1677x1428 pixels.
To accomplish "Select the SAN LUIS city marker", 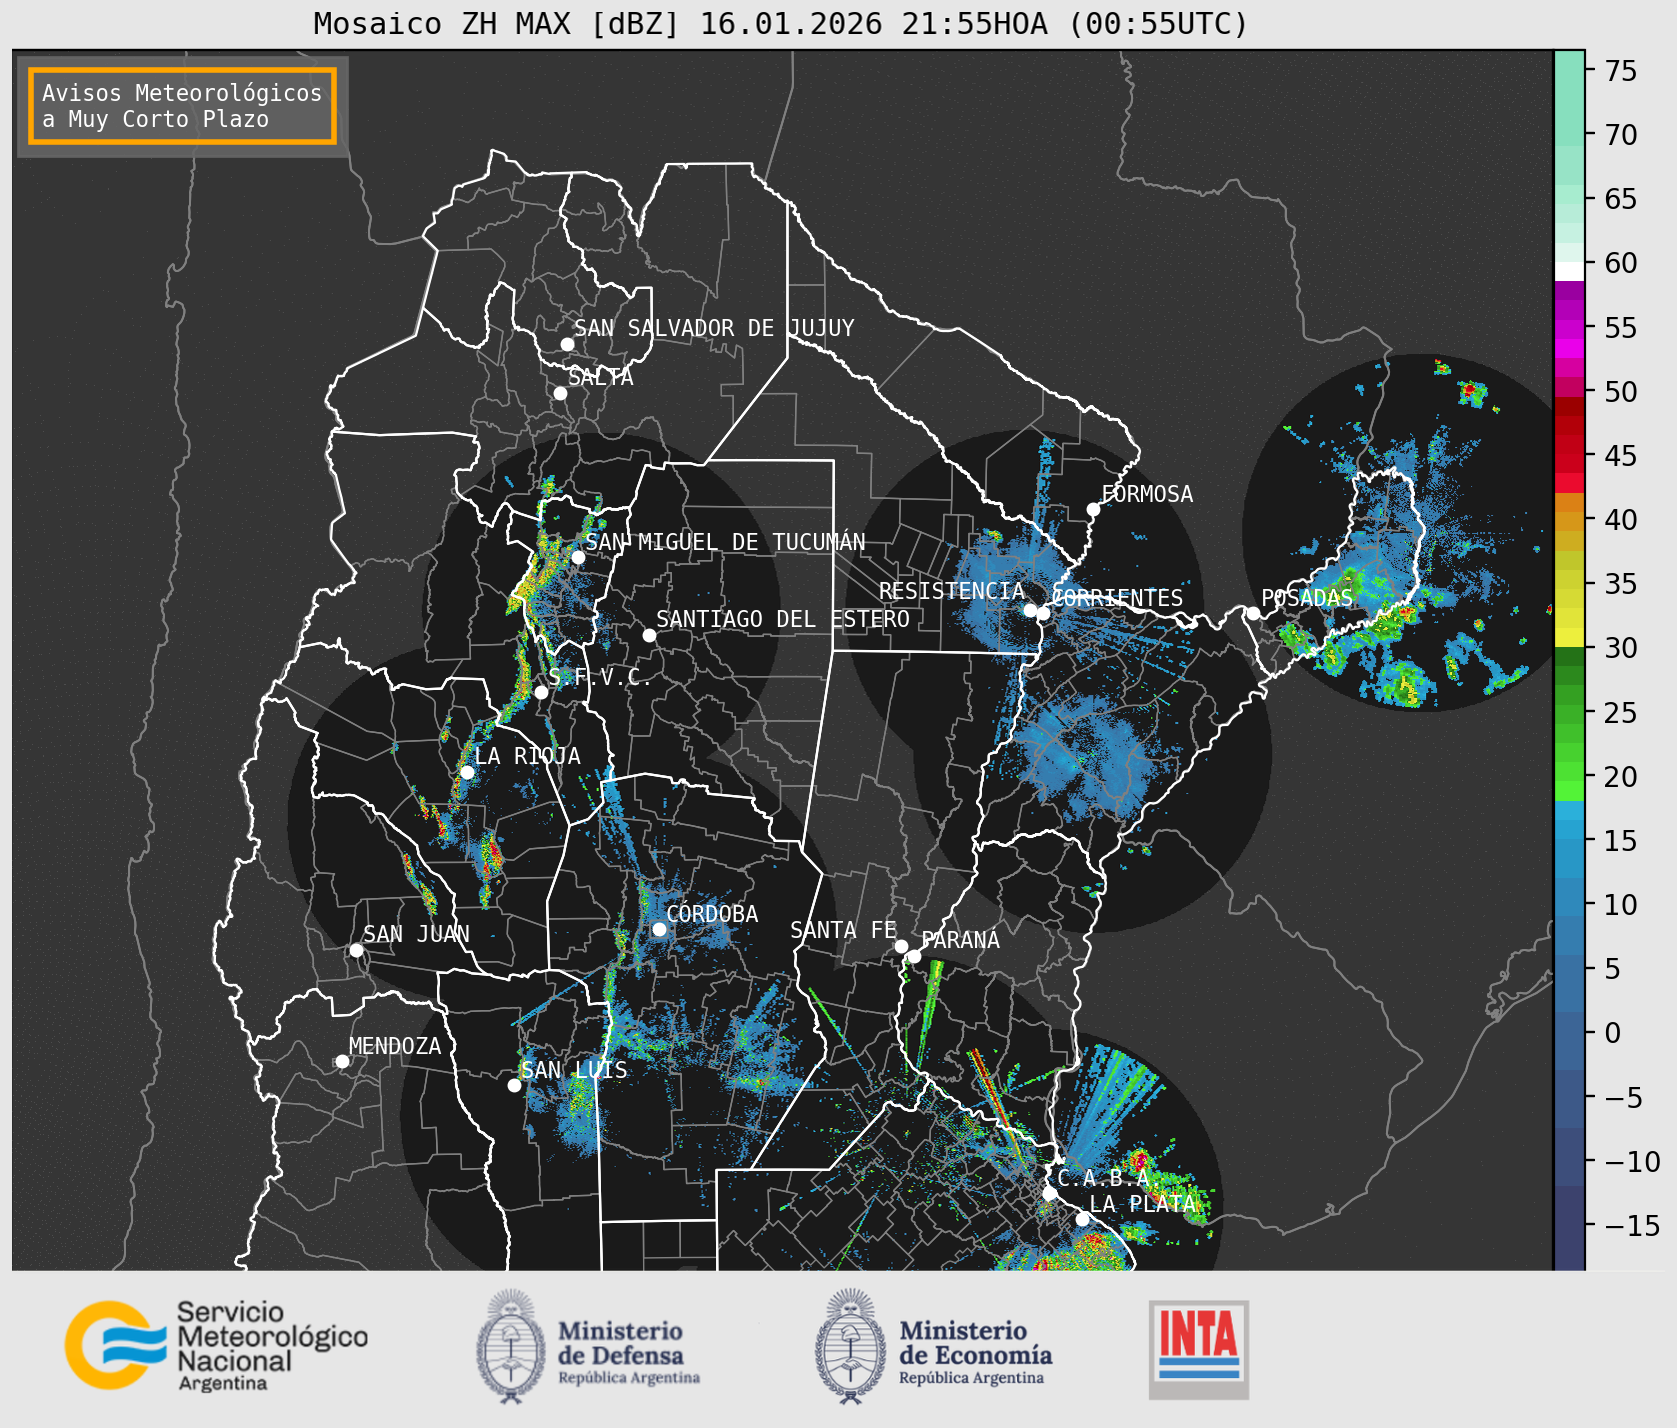I will click(x=514, y=1085).
